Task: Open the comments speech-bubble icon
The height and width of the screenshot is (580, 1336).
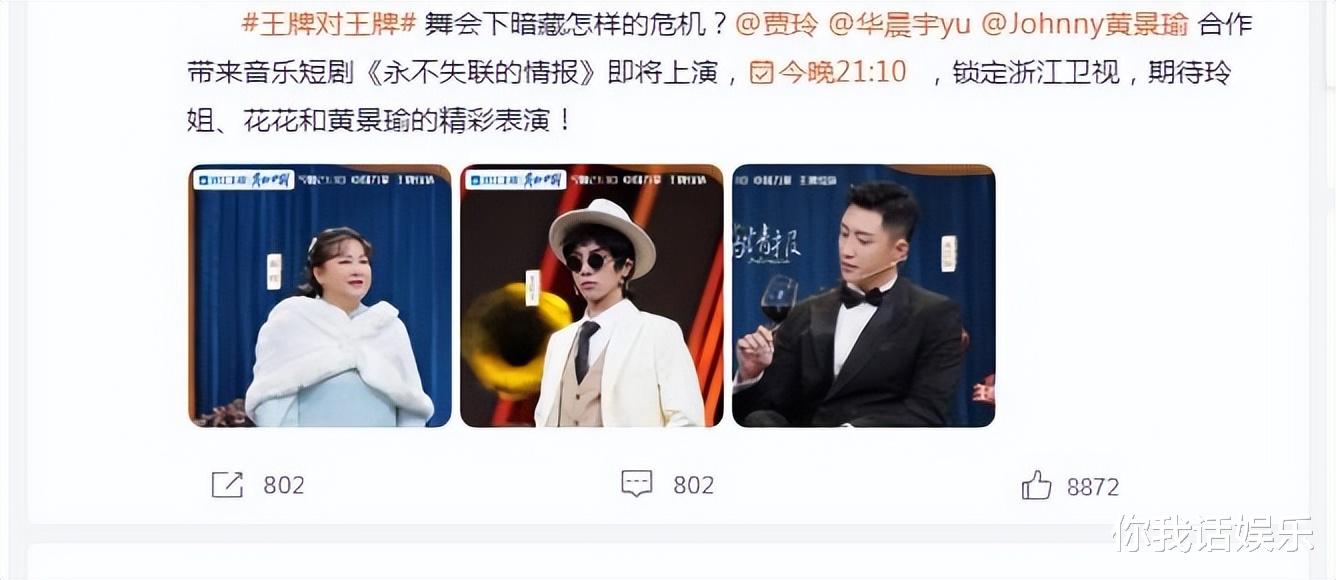Action: pos(637,485)
